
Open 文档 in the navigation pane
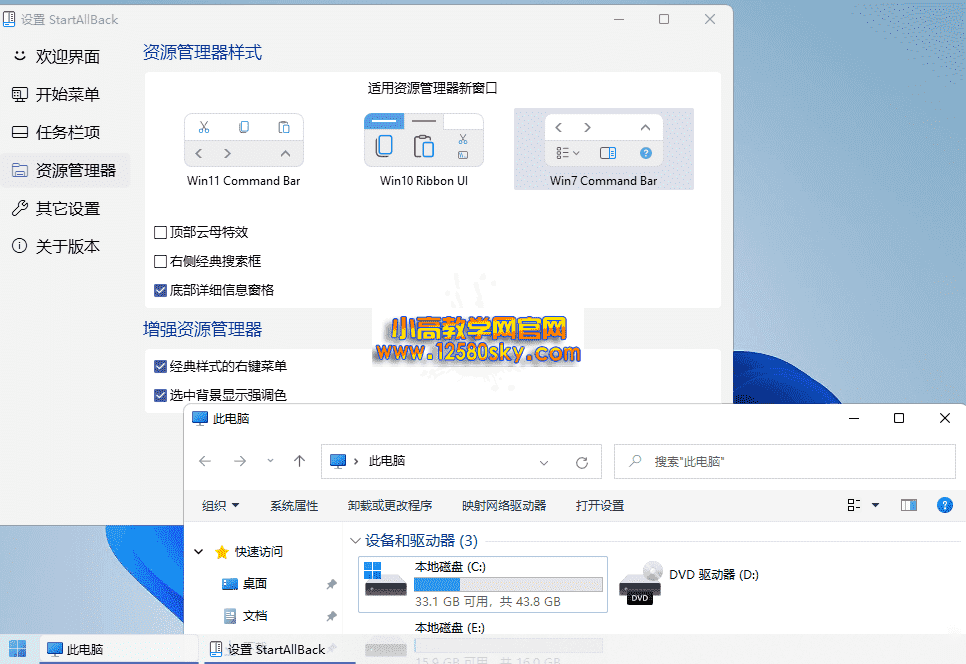tap(245, 615)
